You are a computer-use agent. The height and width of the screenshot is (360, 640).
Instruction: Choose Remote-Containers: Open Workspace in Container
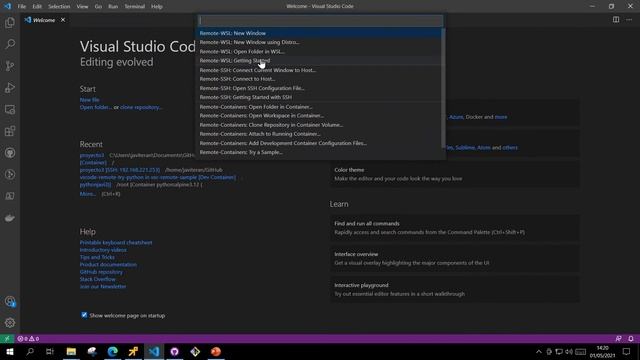(320, 116)
